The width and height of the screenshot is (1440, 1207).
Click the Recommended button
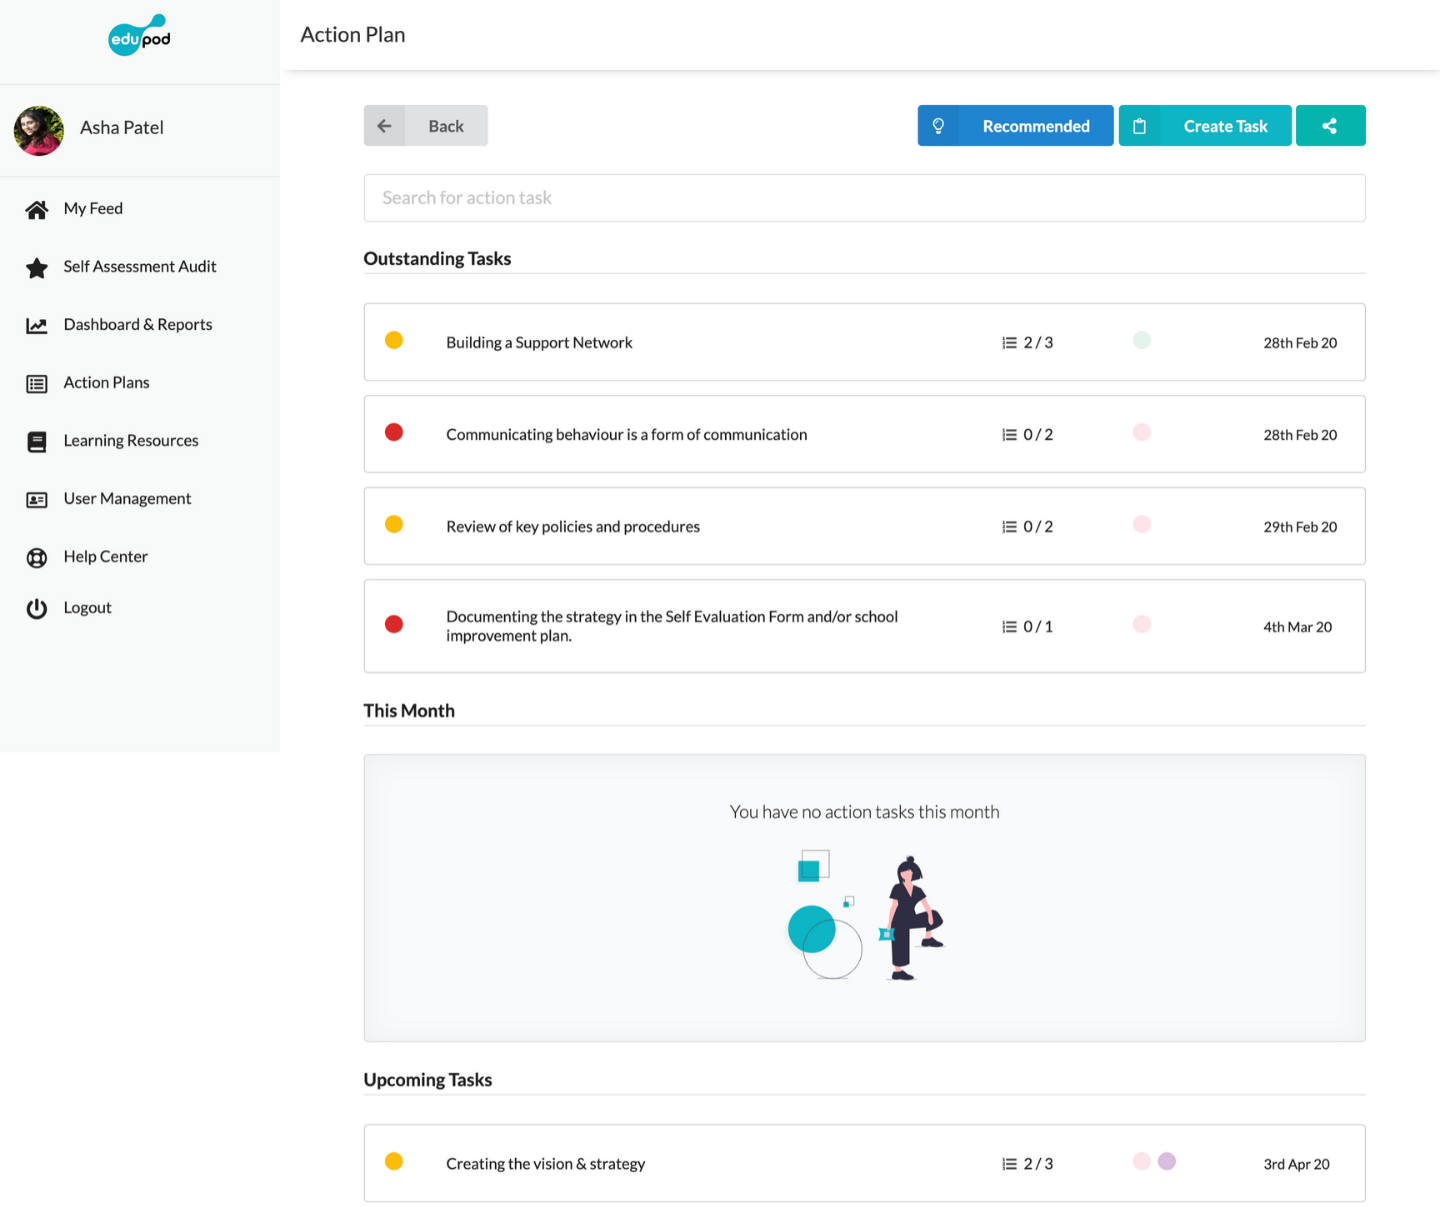click(x=1015, y=126)
